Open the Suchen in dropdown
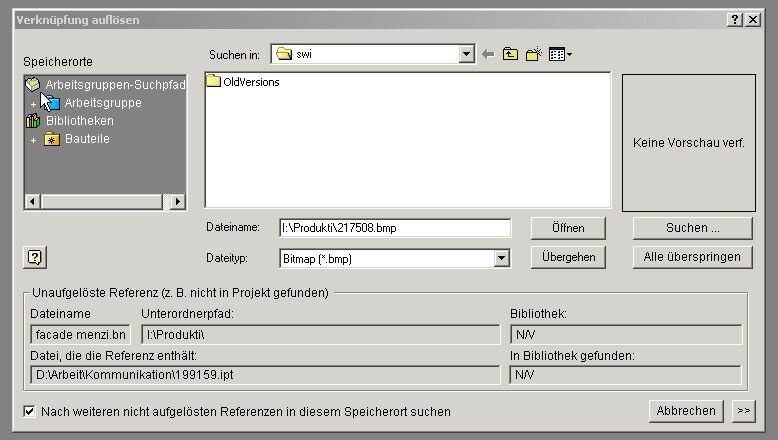The image size is (778, 440). tap(466, 54)
